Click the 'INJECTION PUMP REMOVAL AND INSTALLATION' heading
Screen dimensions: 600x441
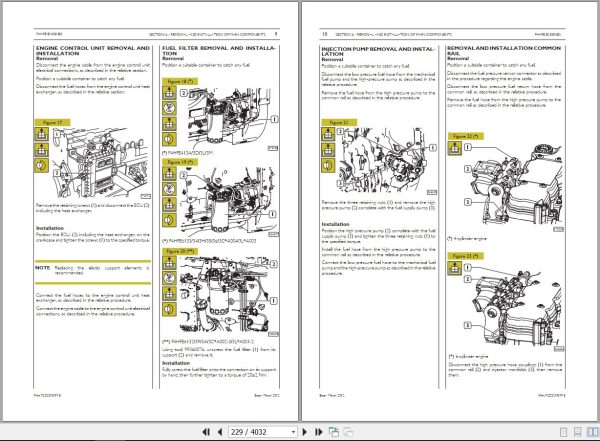(x=378, y=51)
